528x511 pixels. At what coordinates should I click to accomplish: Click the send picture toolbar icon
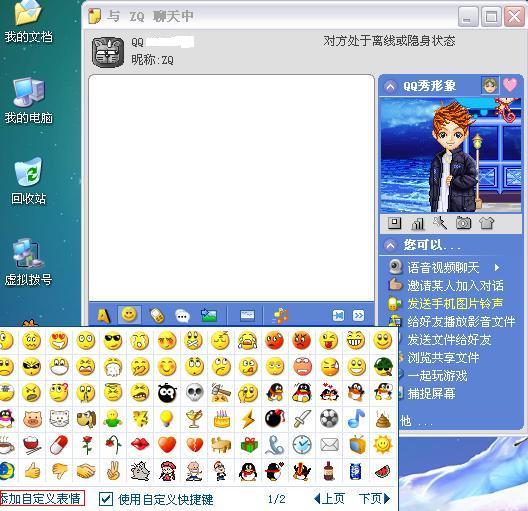click(209, 315)
